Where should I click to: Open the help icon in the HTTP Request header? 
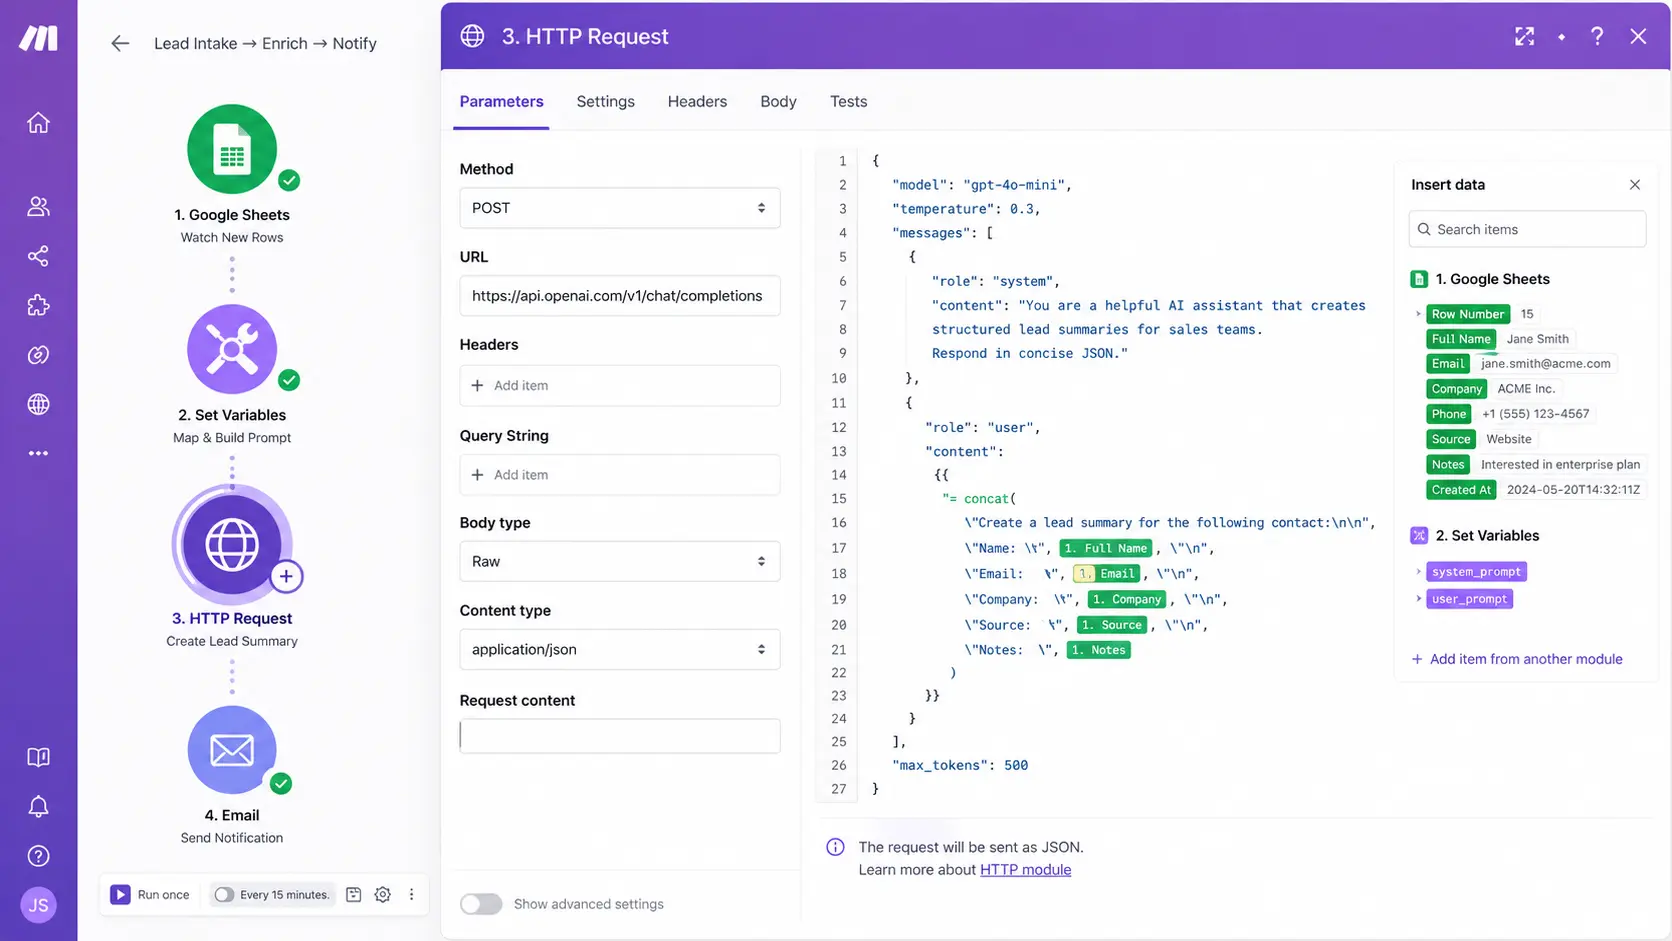[x=1597, y=37]
